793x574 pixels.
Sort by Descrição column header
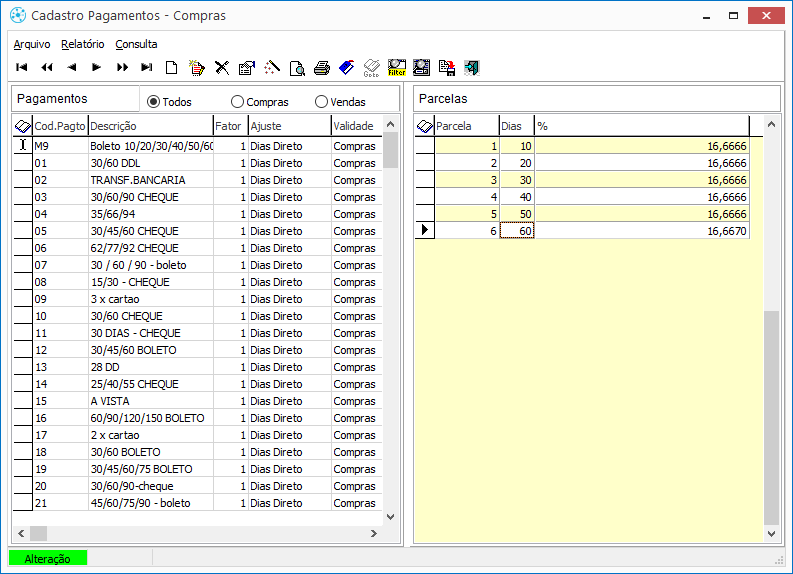[150, 126]
